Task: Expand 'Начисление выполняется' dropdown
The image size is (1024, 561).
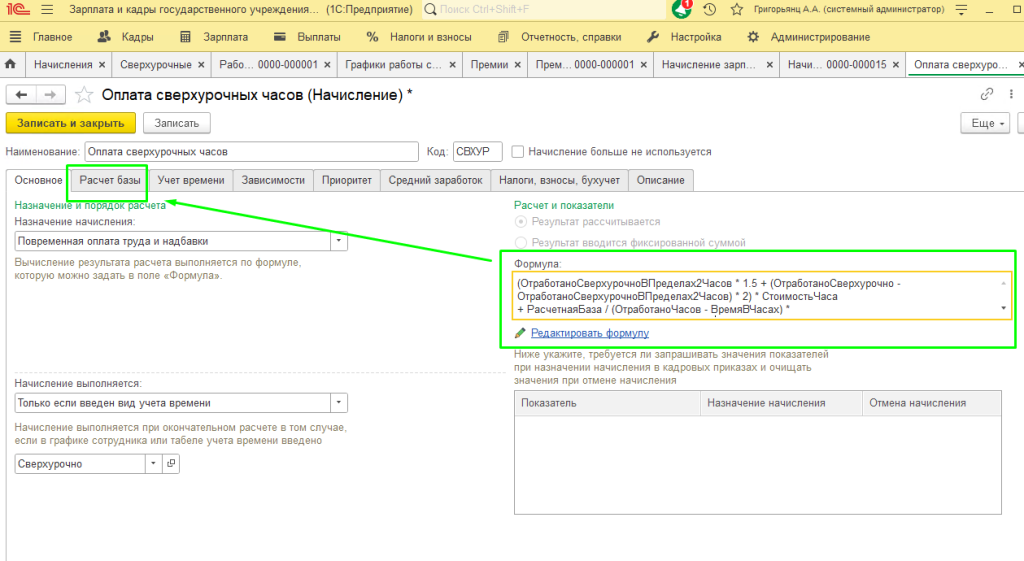Action: pos(339,403)
